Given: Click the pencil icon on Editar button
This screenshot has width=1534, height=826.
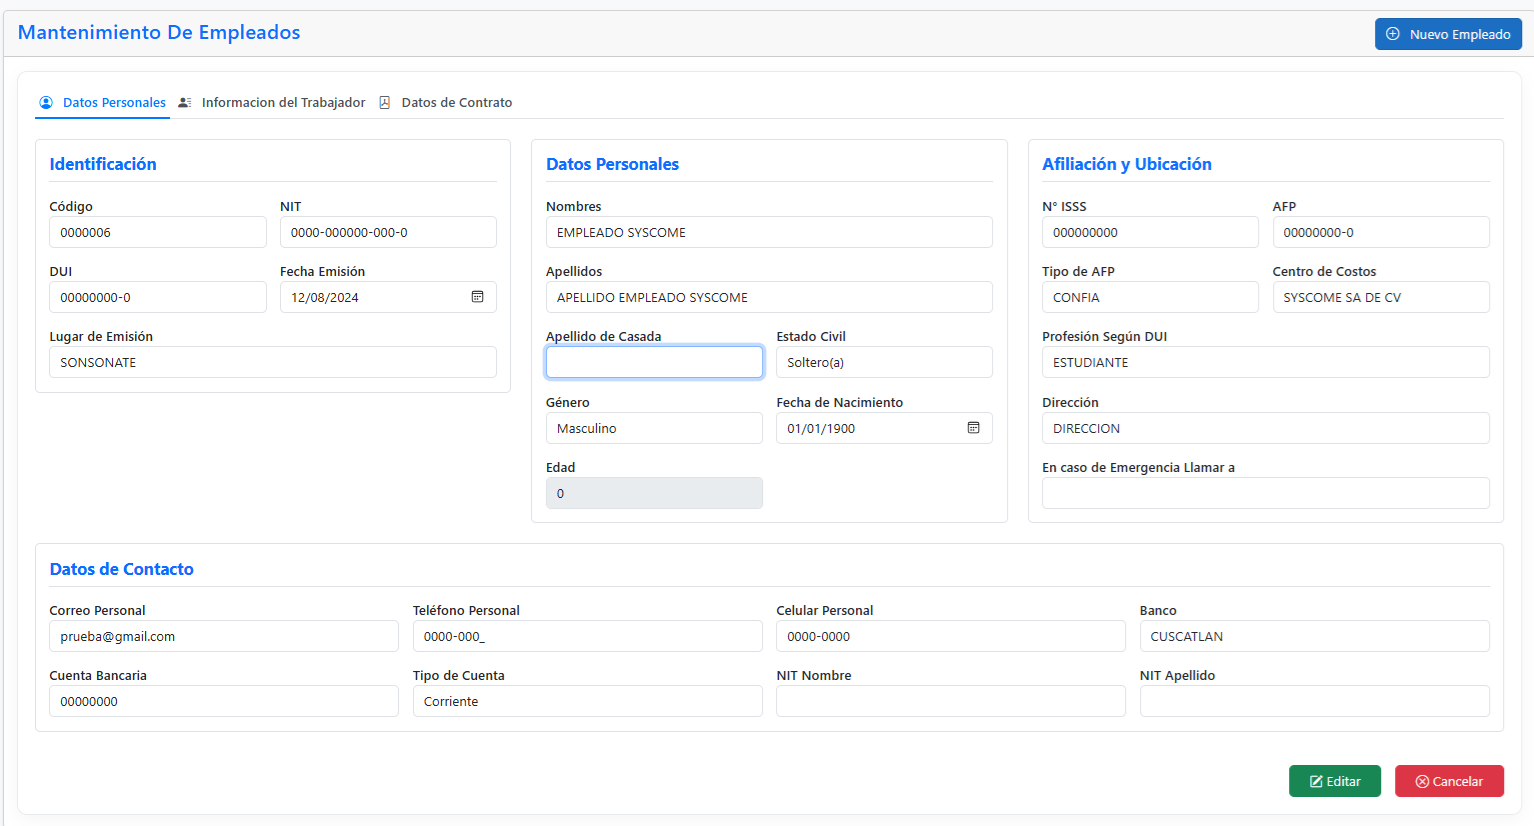Looking at the screenshot, I should [x=1316, y=782].
